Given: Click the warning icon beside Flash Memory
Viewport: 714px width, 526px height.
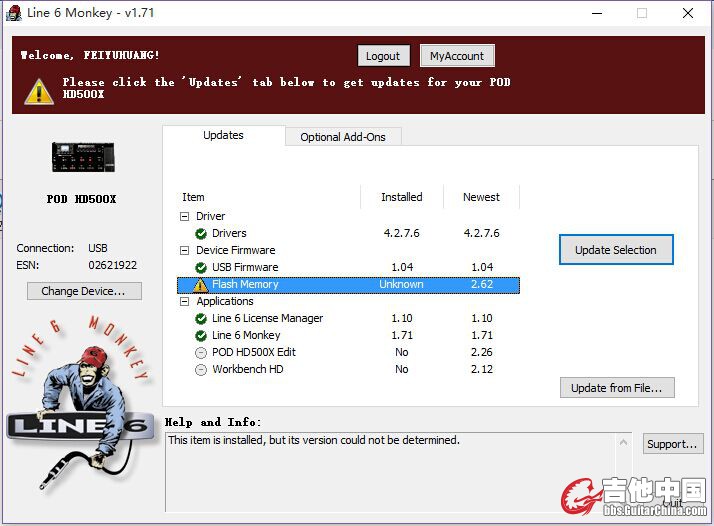Looking at the screenshot, I should click(200, 285).
